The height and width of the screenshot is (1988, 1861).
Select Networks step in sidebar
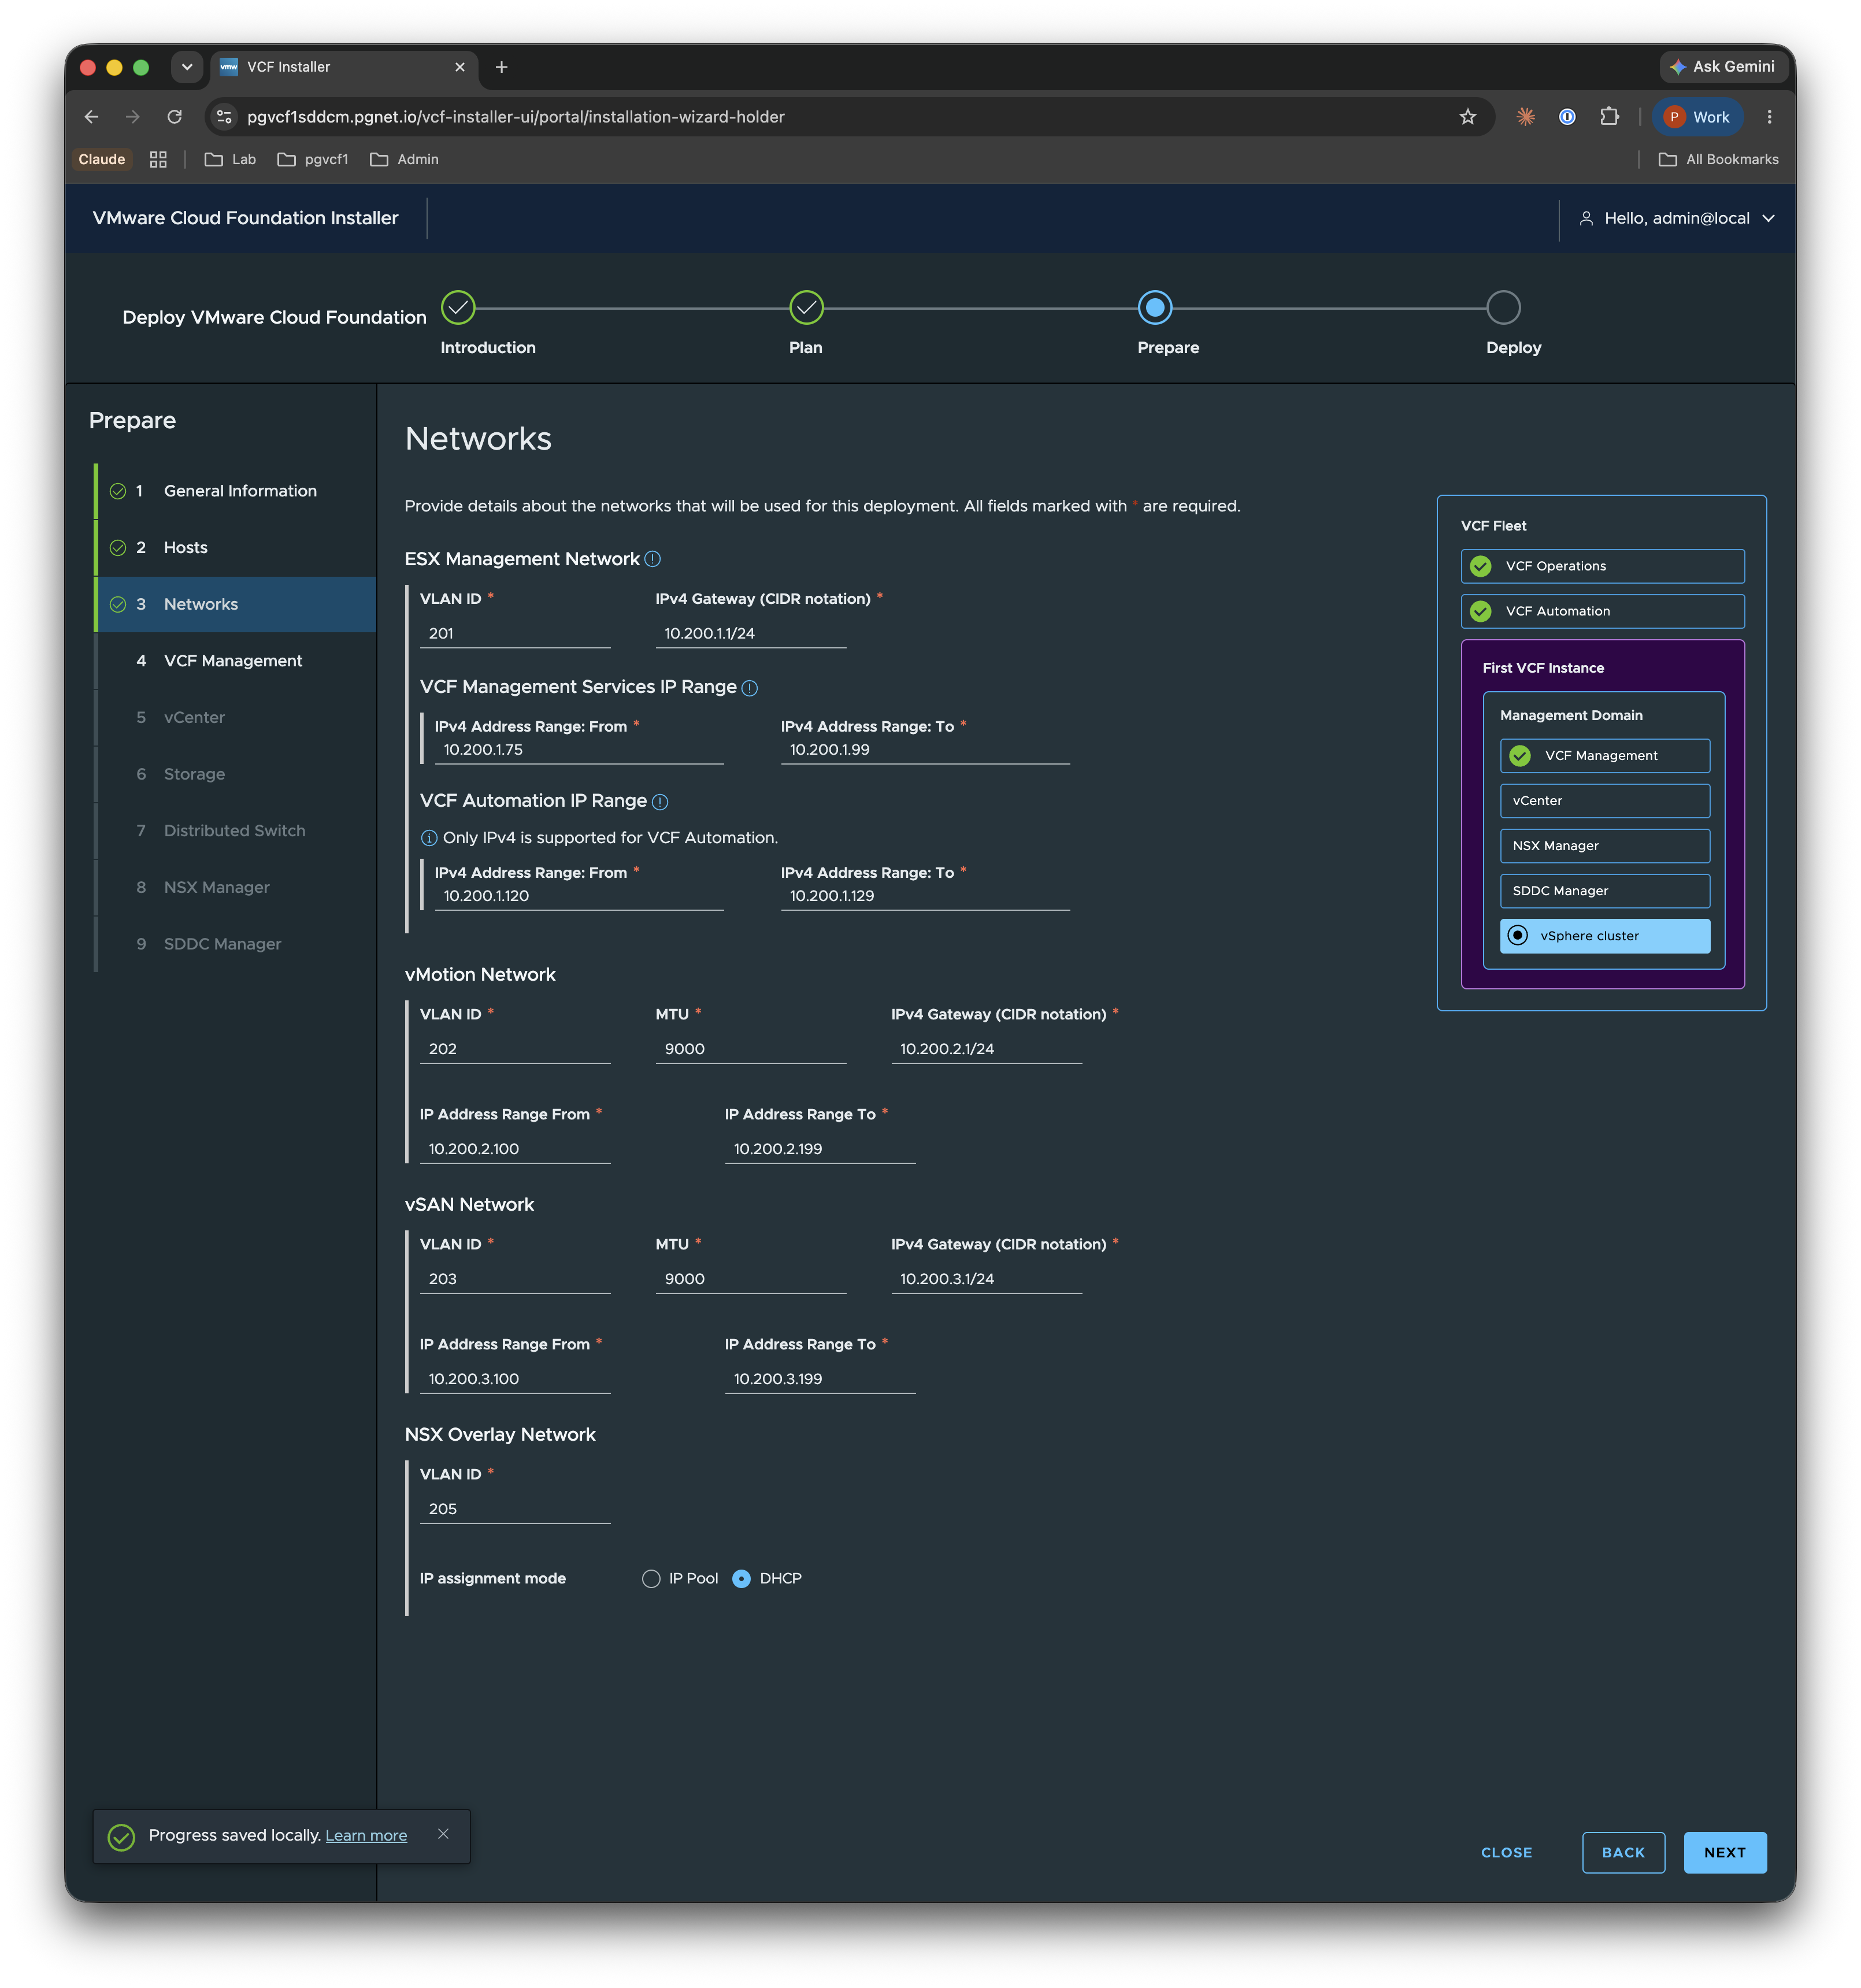pyautogui.click(x=236, y=604)
